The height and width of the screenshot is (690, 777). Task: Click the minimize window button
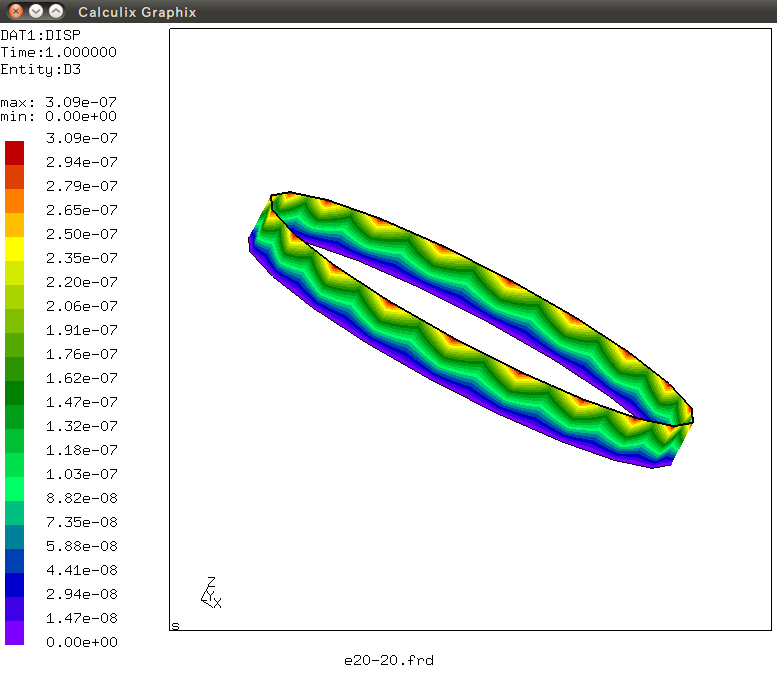click(36, 11)
